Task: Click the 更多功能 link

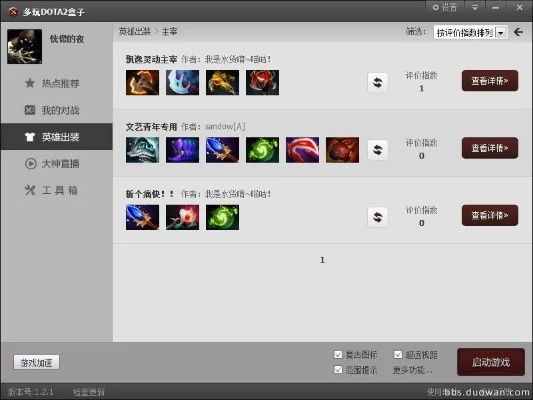Action: coord(413,370)
